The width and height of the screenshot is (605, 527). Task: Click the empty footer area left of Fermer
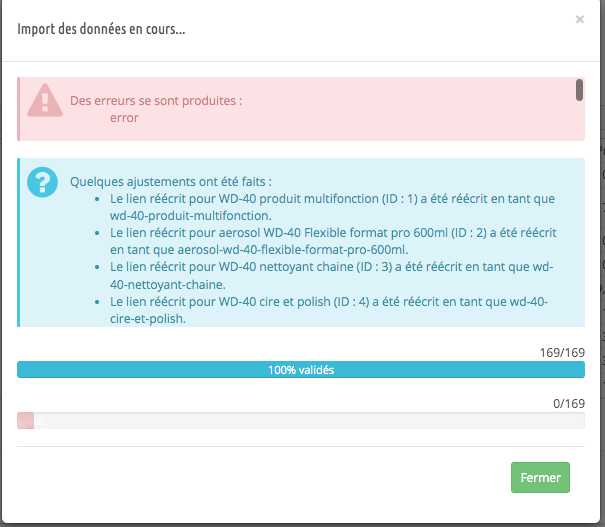click(260, 478)
